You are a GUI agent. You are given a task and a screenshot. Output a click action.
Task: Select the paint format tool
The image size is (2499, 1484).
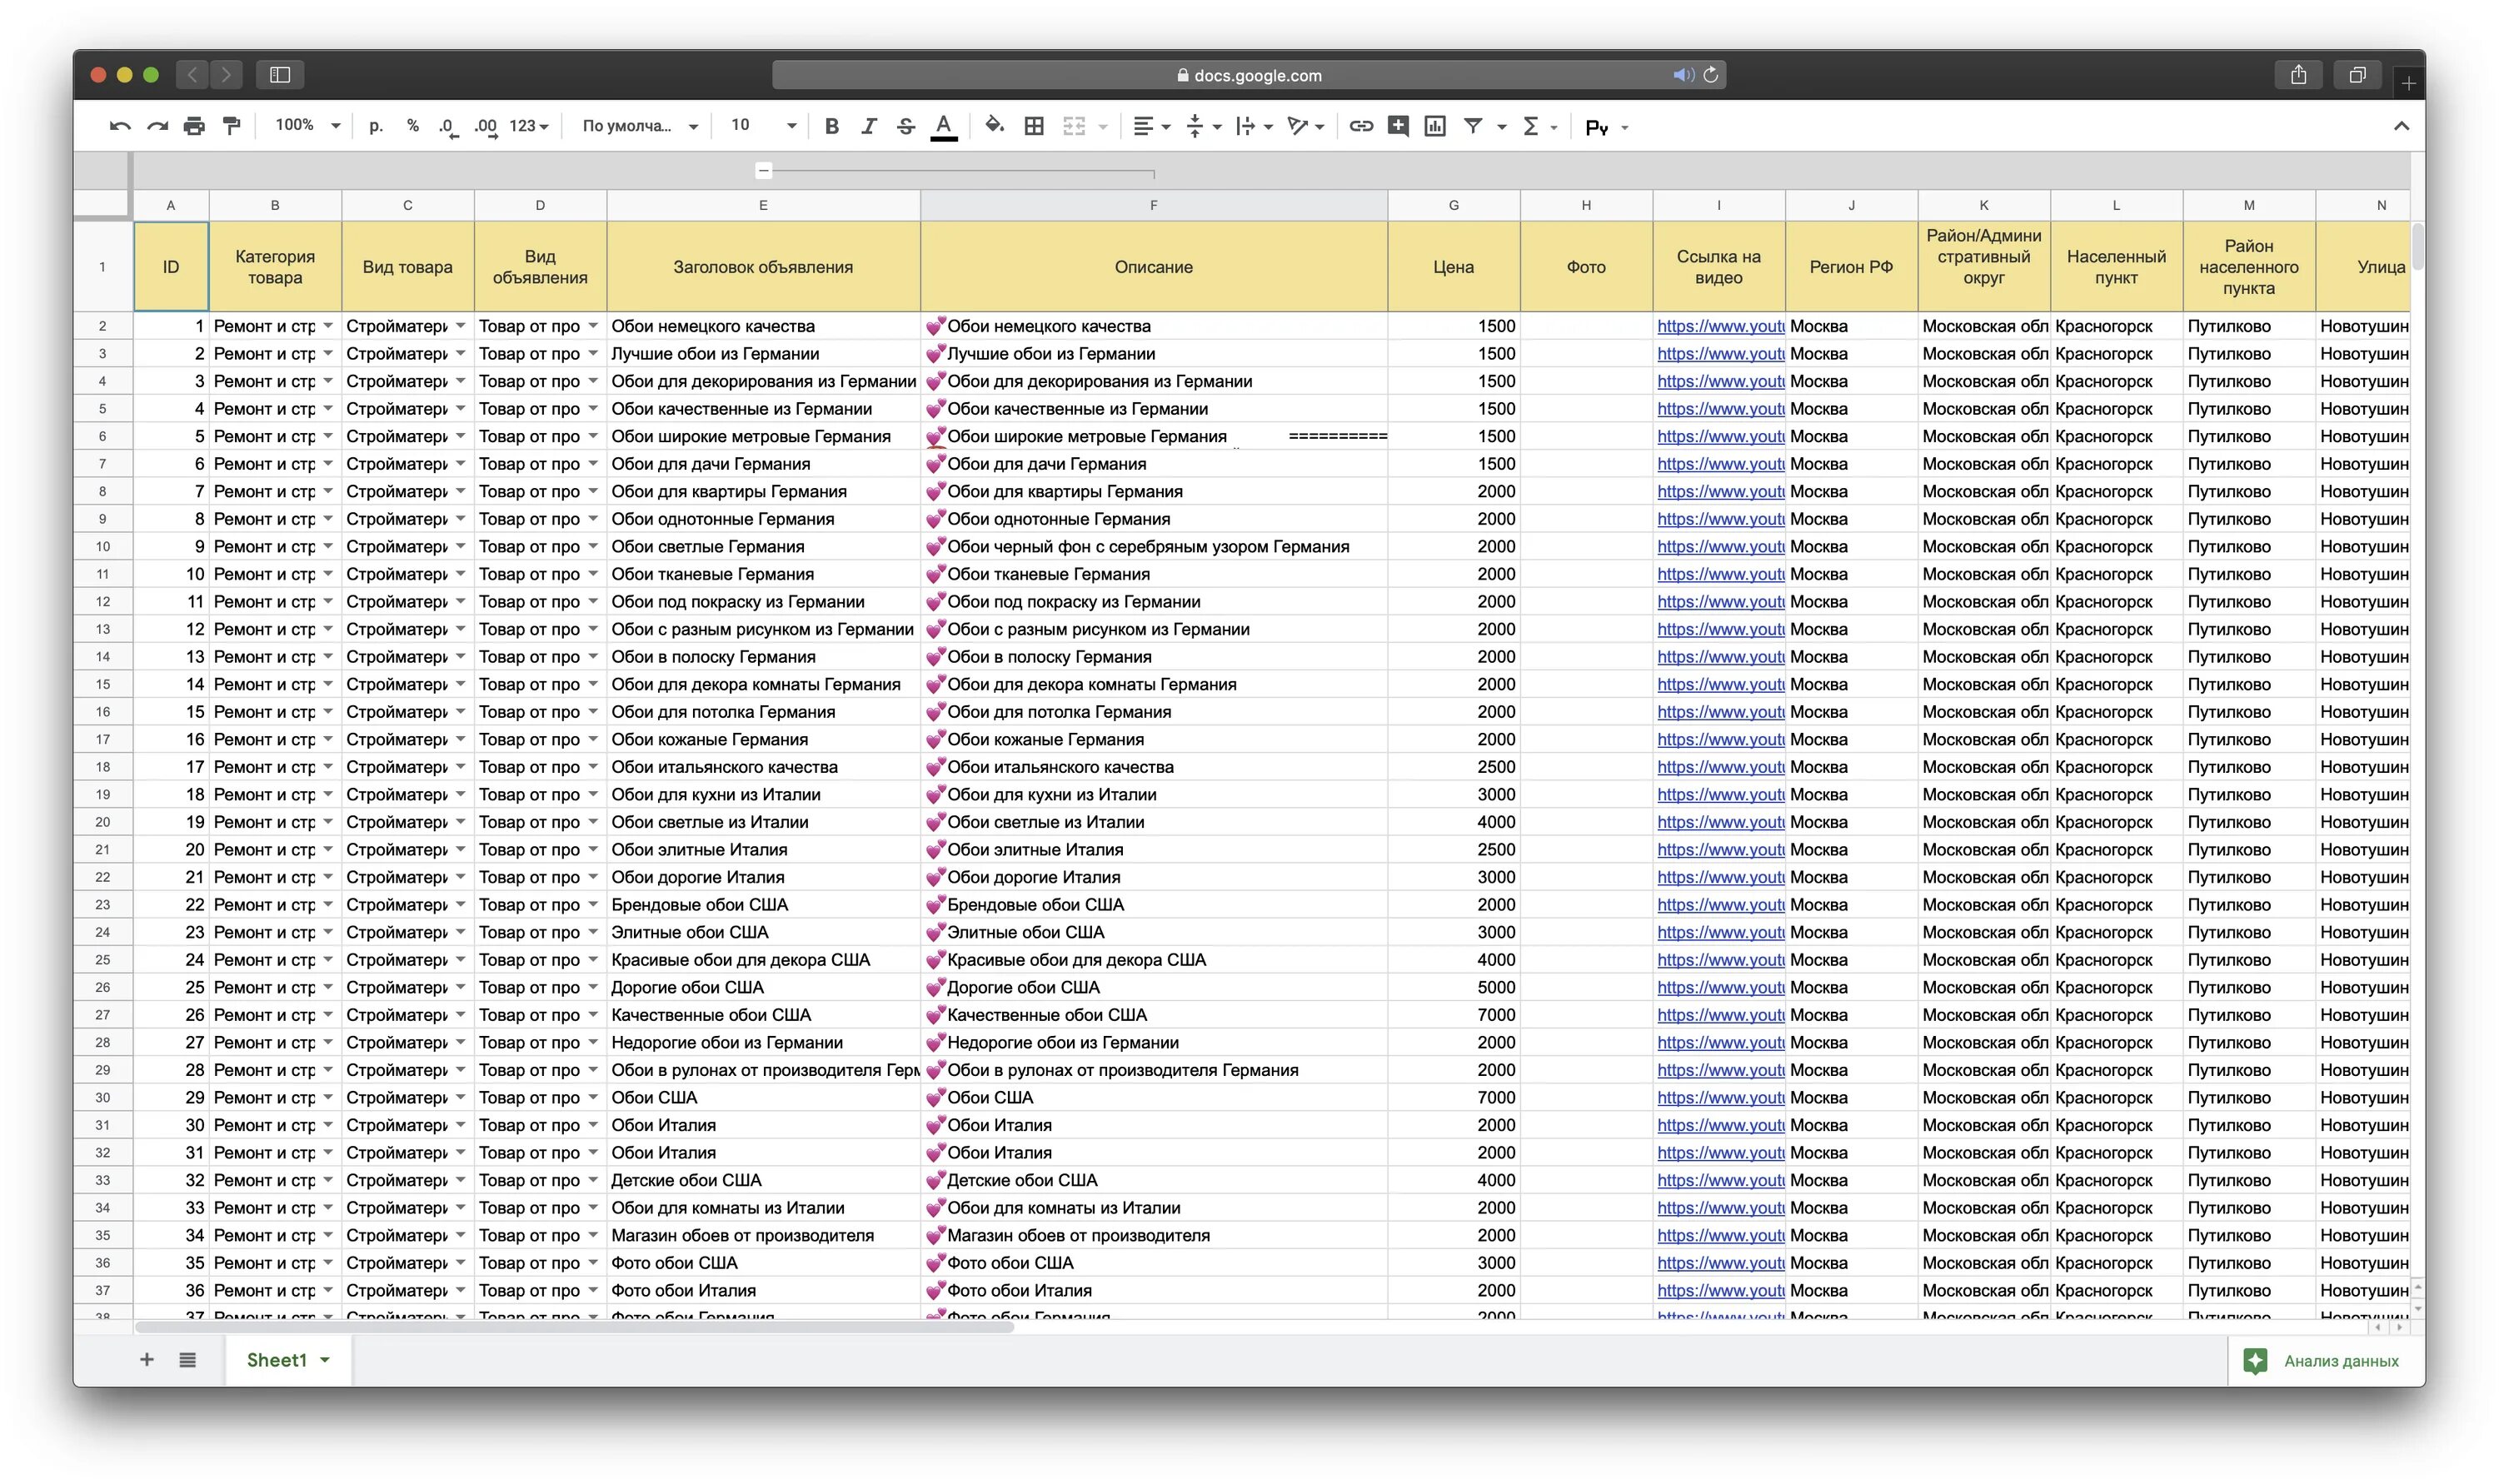pos(231,126)
